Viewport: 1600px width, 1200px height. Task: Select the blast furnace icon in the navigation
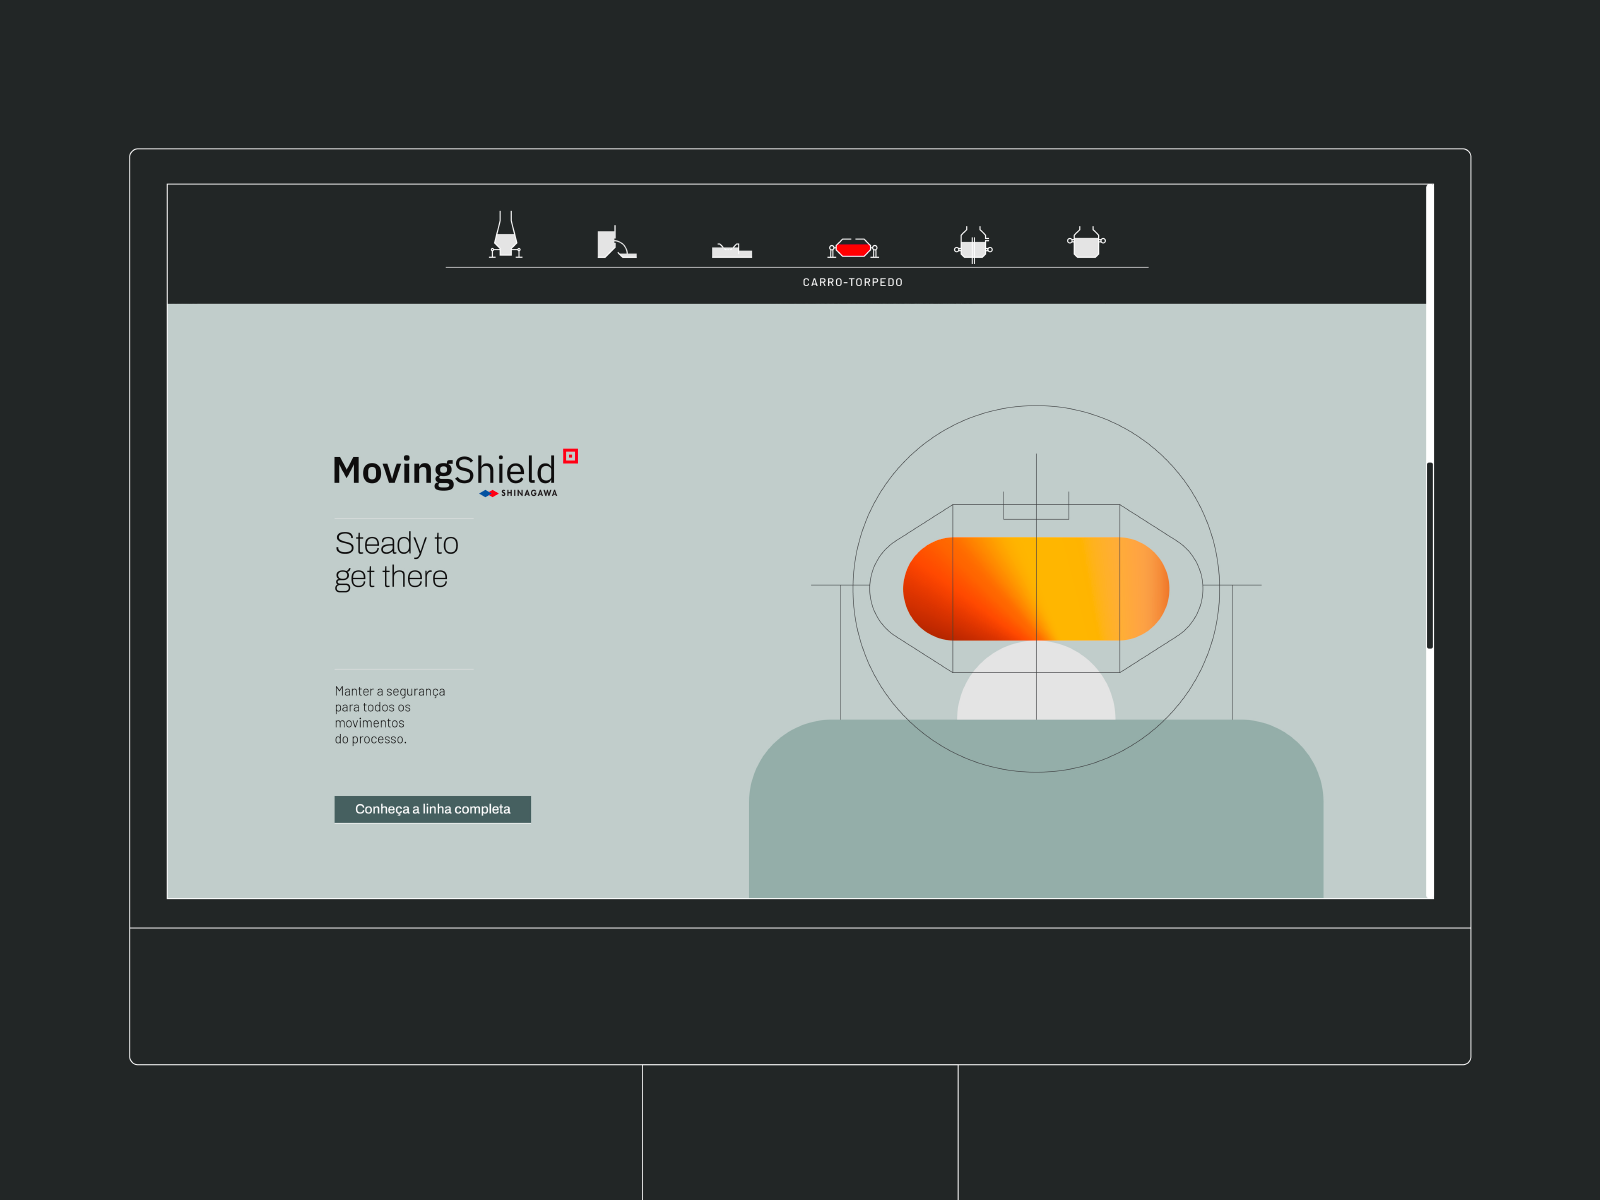506,238
